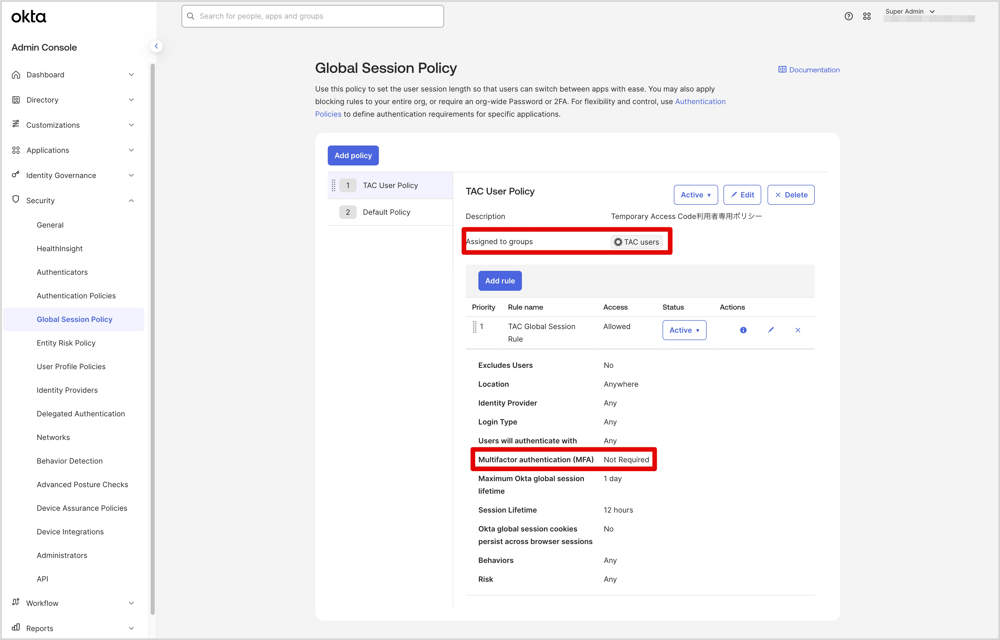This screenshot has width=1000, height=640.
Task: Click the Dashboard home icon
Action: (16, 75)
